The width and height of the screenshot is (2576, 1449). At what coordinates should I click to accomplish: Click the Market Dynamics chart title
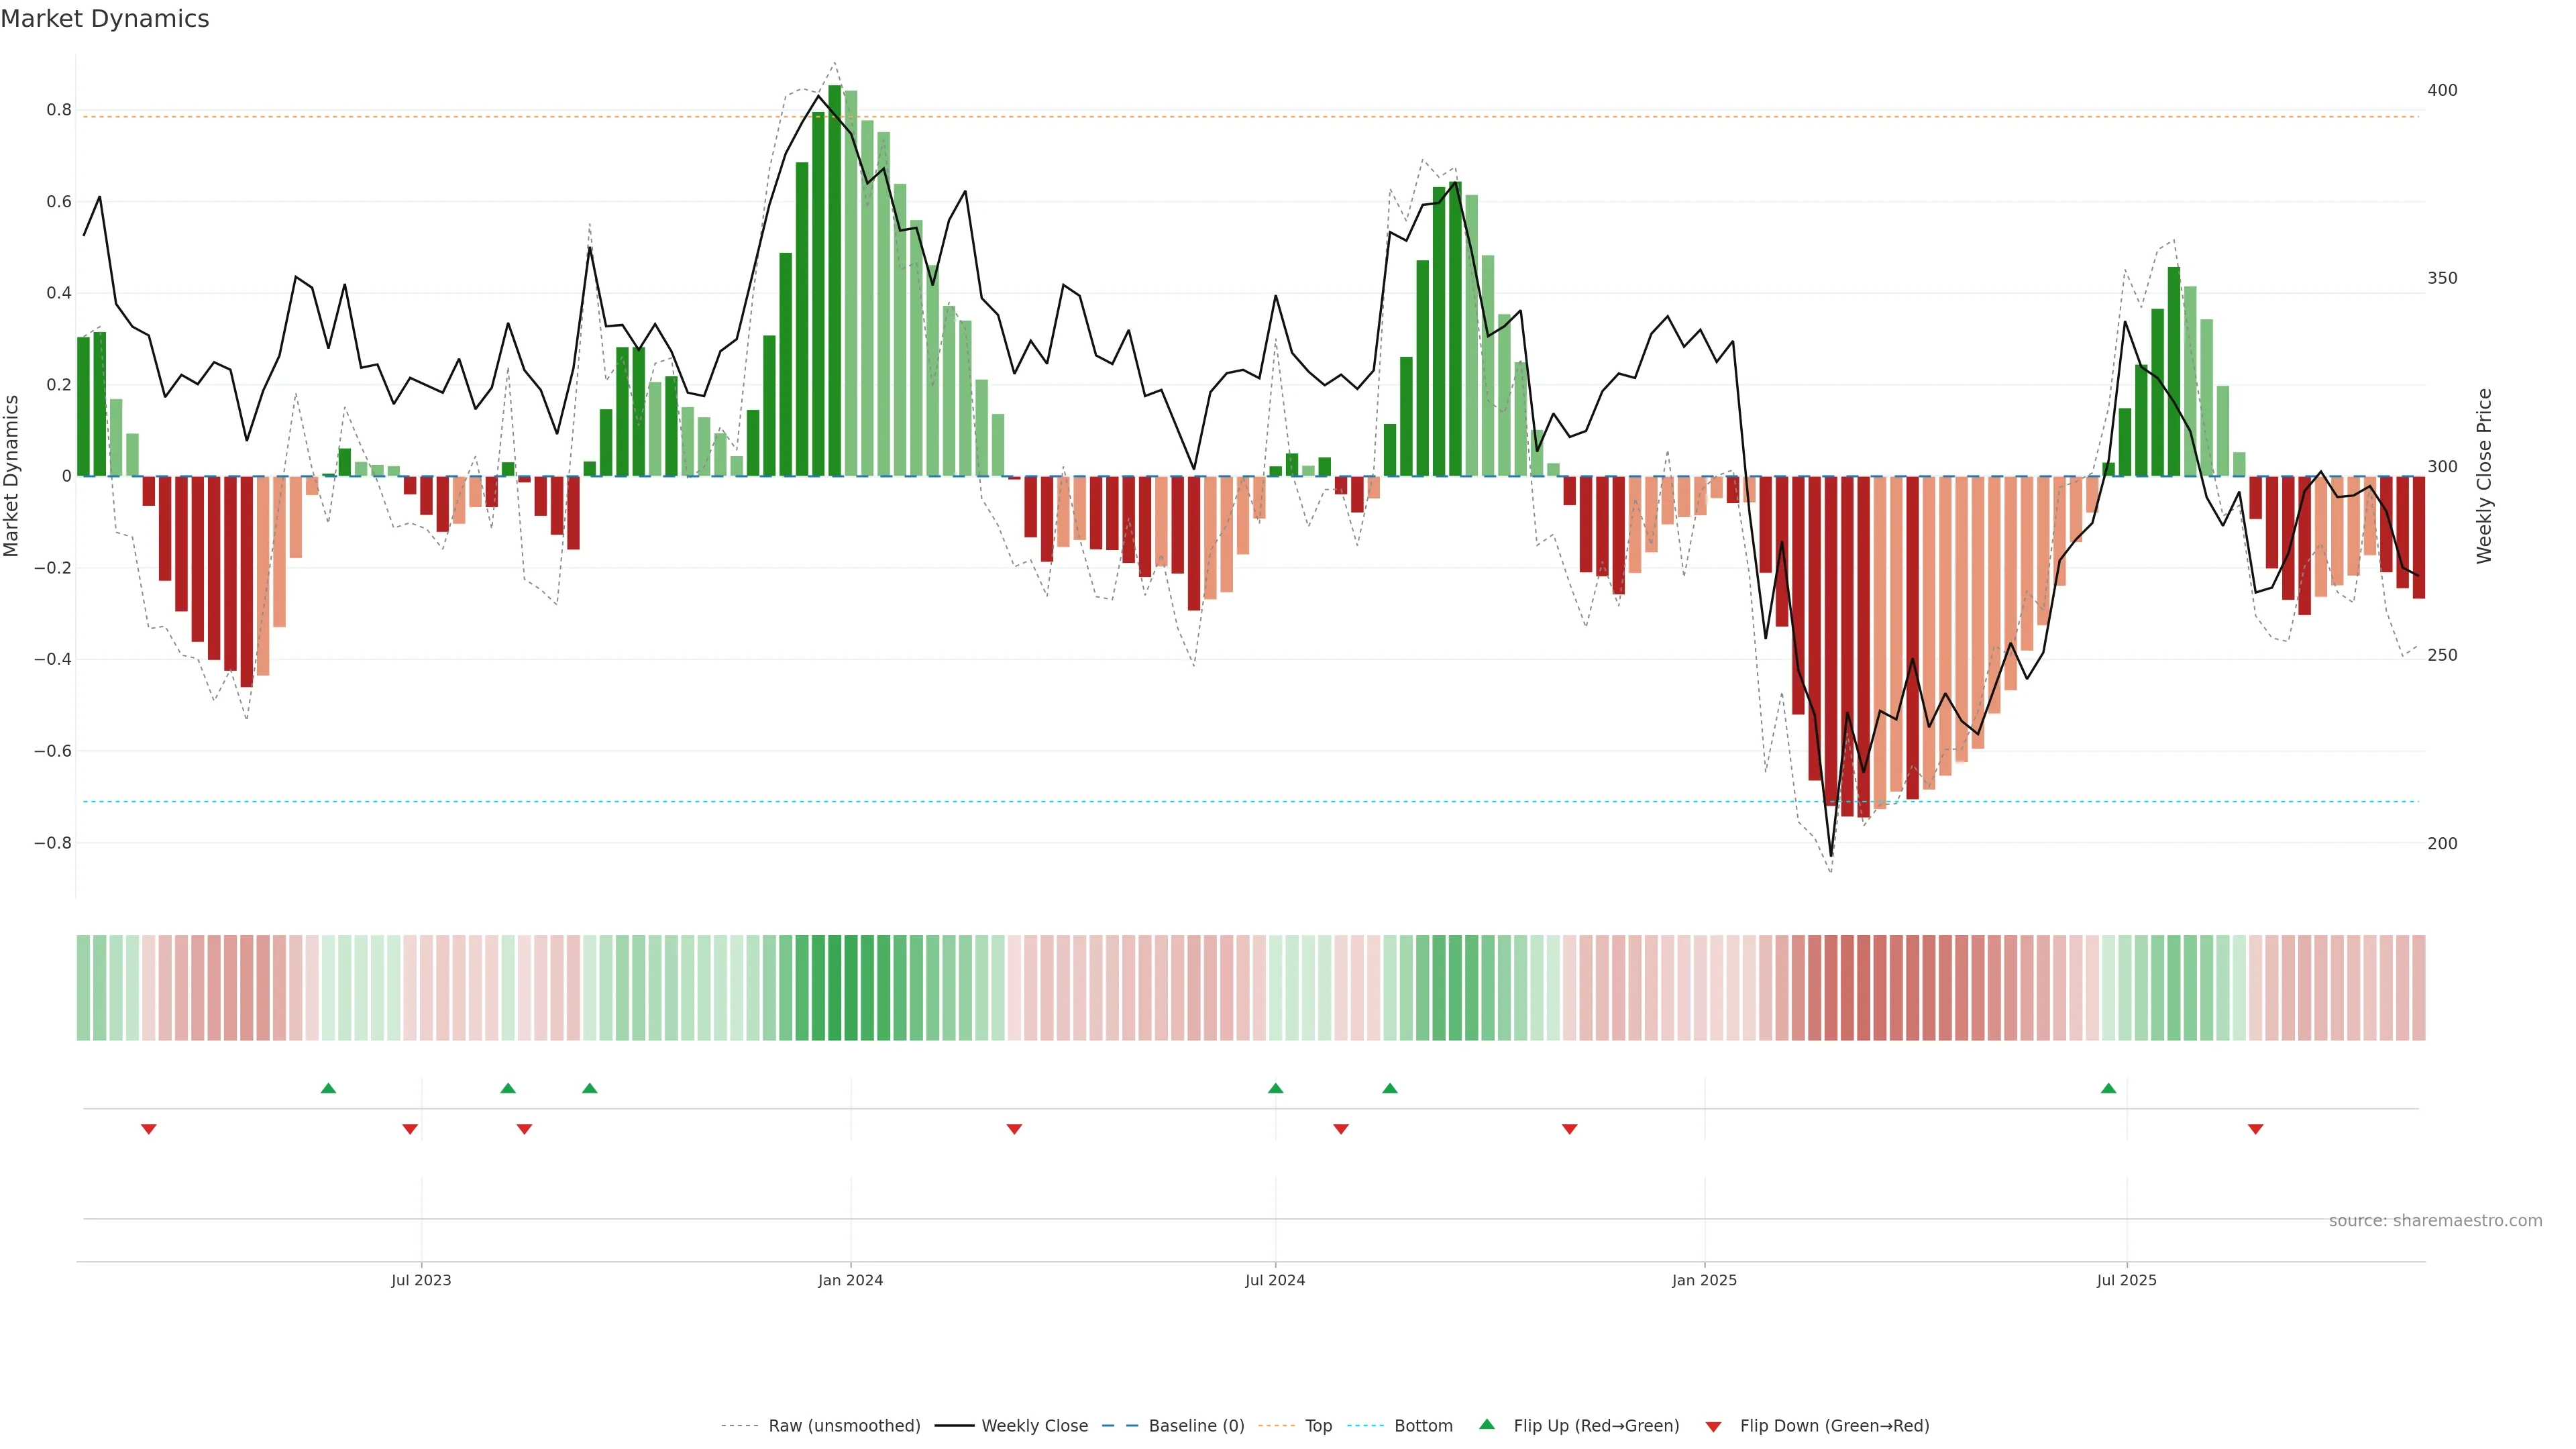click(105, 19)
